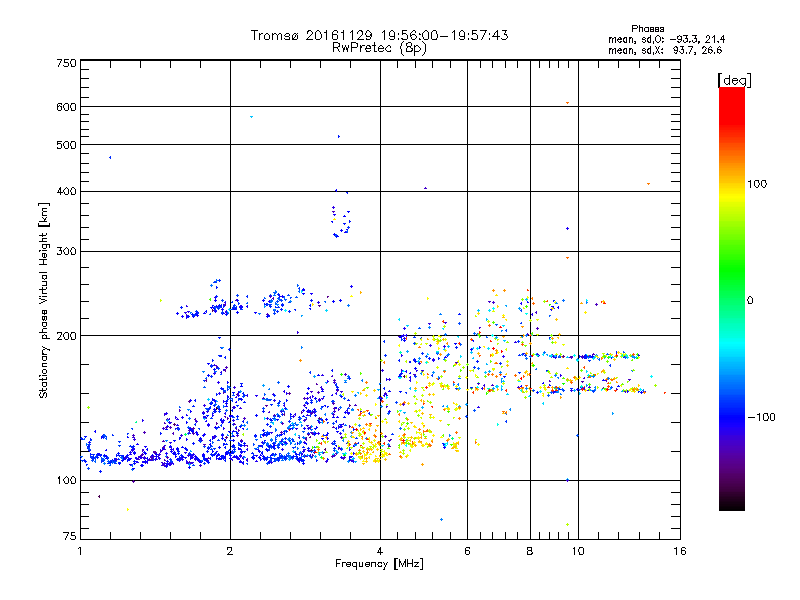Click the '750' y-axis tick label
The image size is (800, 600).
(x=66, y=63)
